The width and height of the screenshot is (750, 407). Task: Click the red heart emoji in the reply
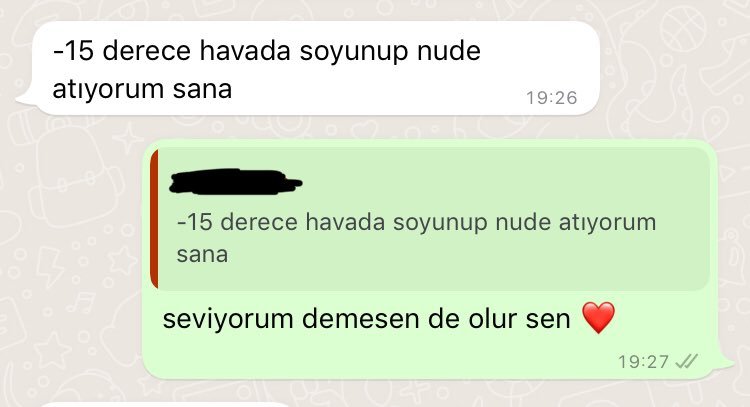point(598,318)
